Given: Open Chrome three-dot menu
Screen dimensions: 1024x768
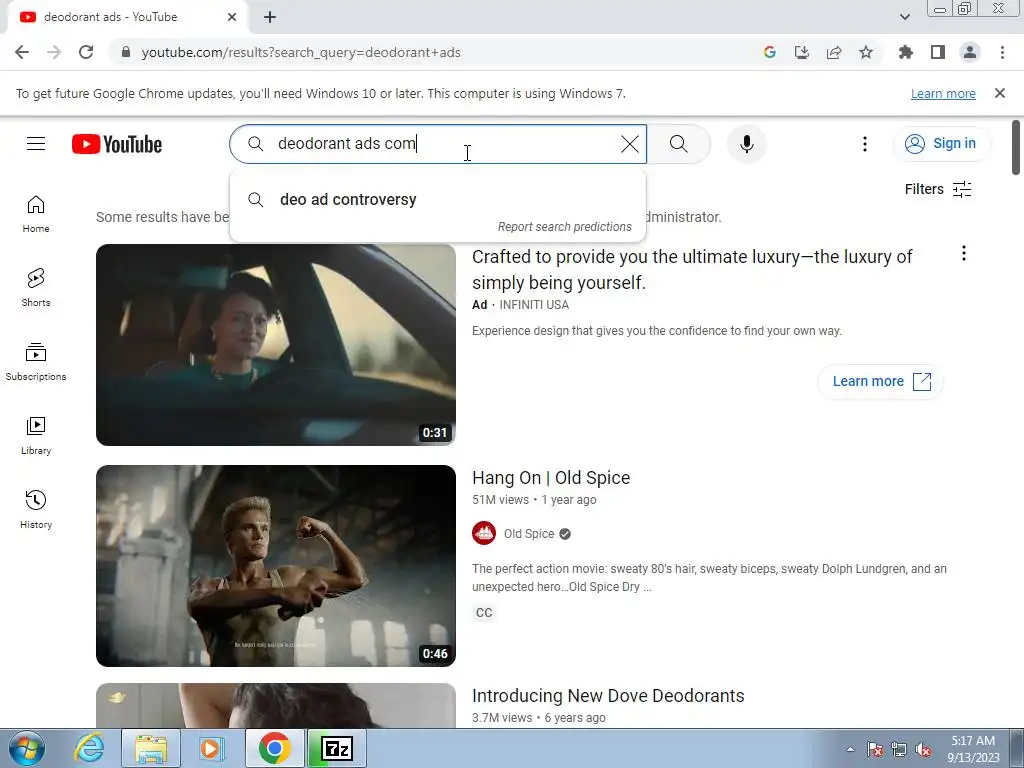Looking at the screenshot, I should pos(1002,52).
